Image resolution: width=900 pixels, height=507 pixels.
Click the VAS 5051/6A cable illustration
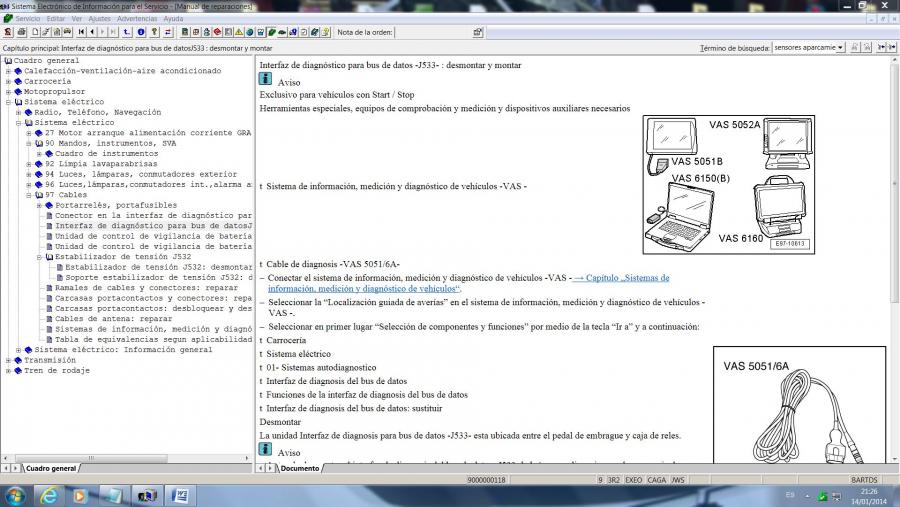799,405
